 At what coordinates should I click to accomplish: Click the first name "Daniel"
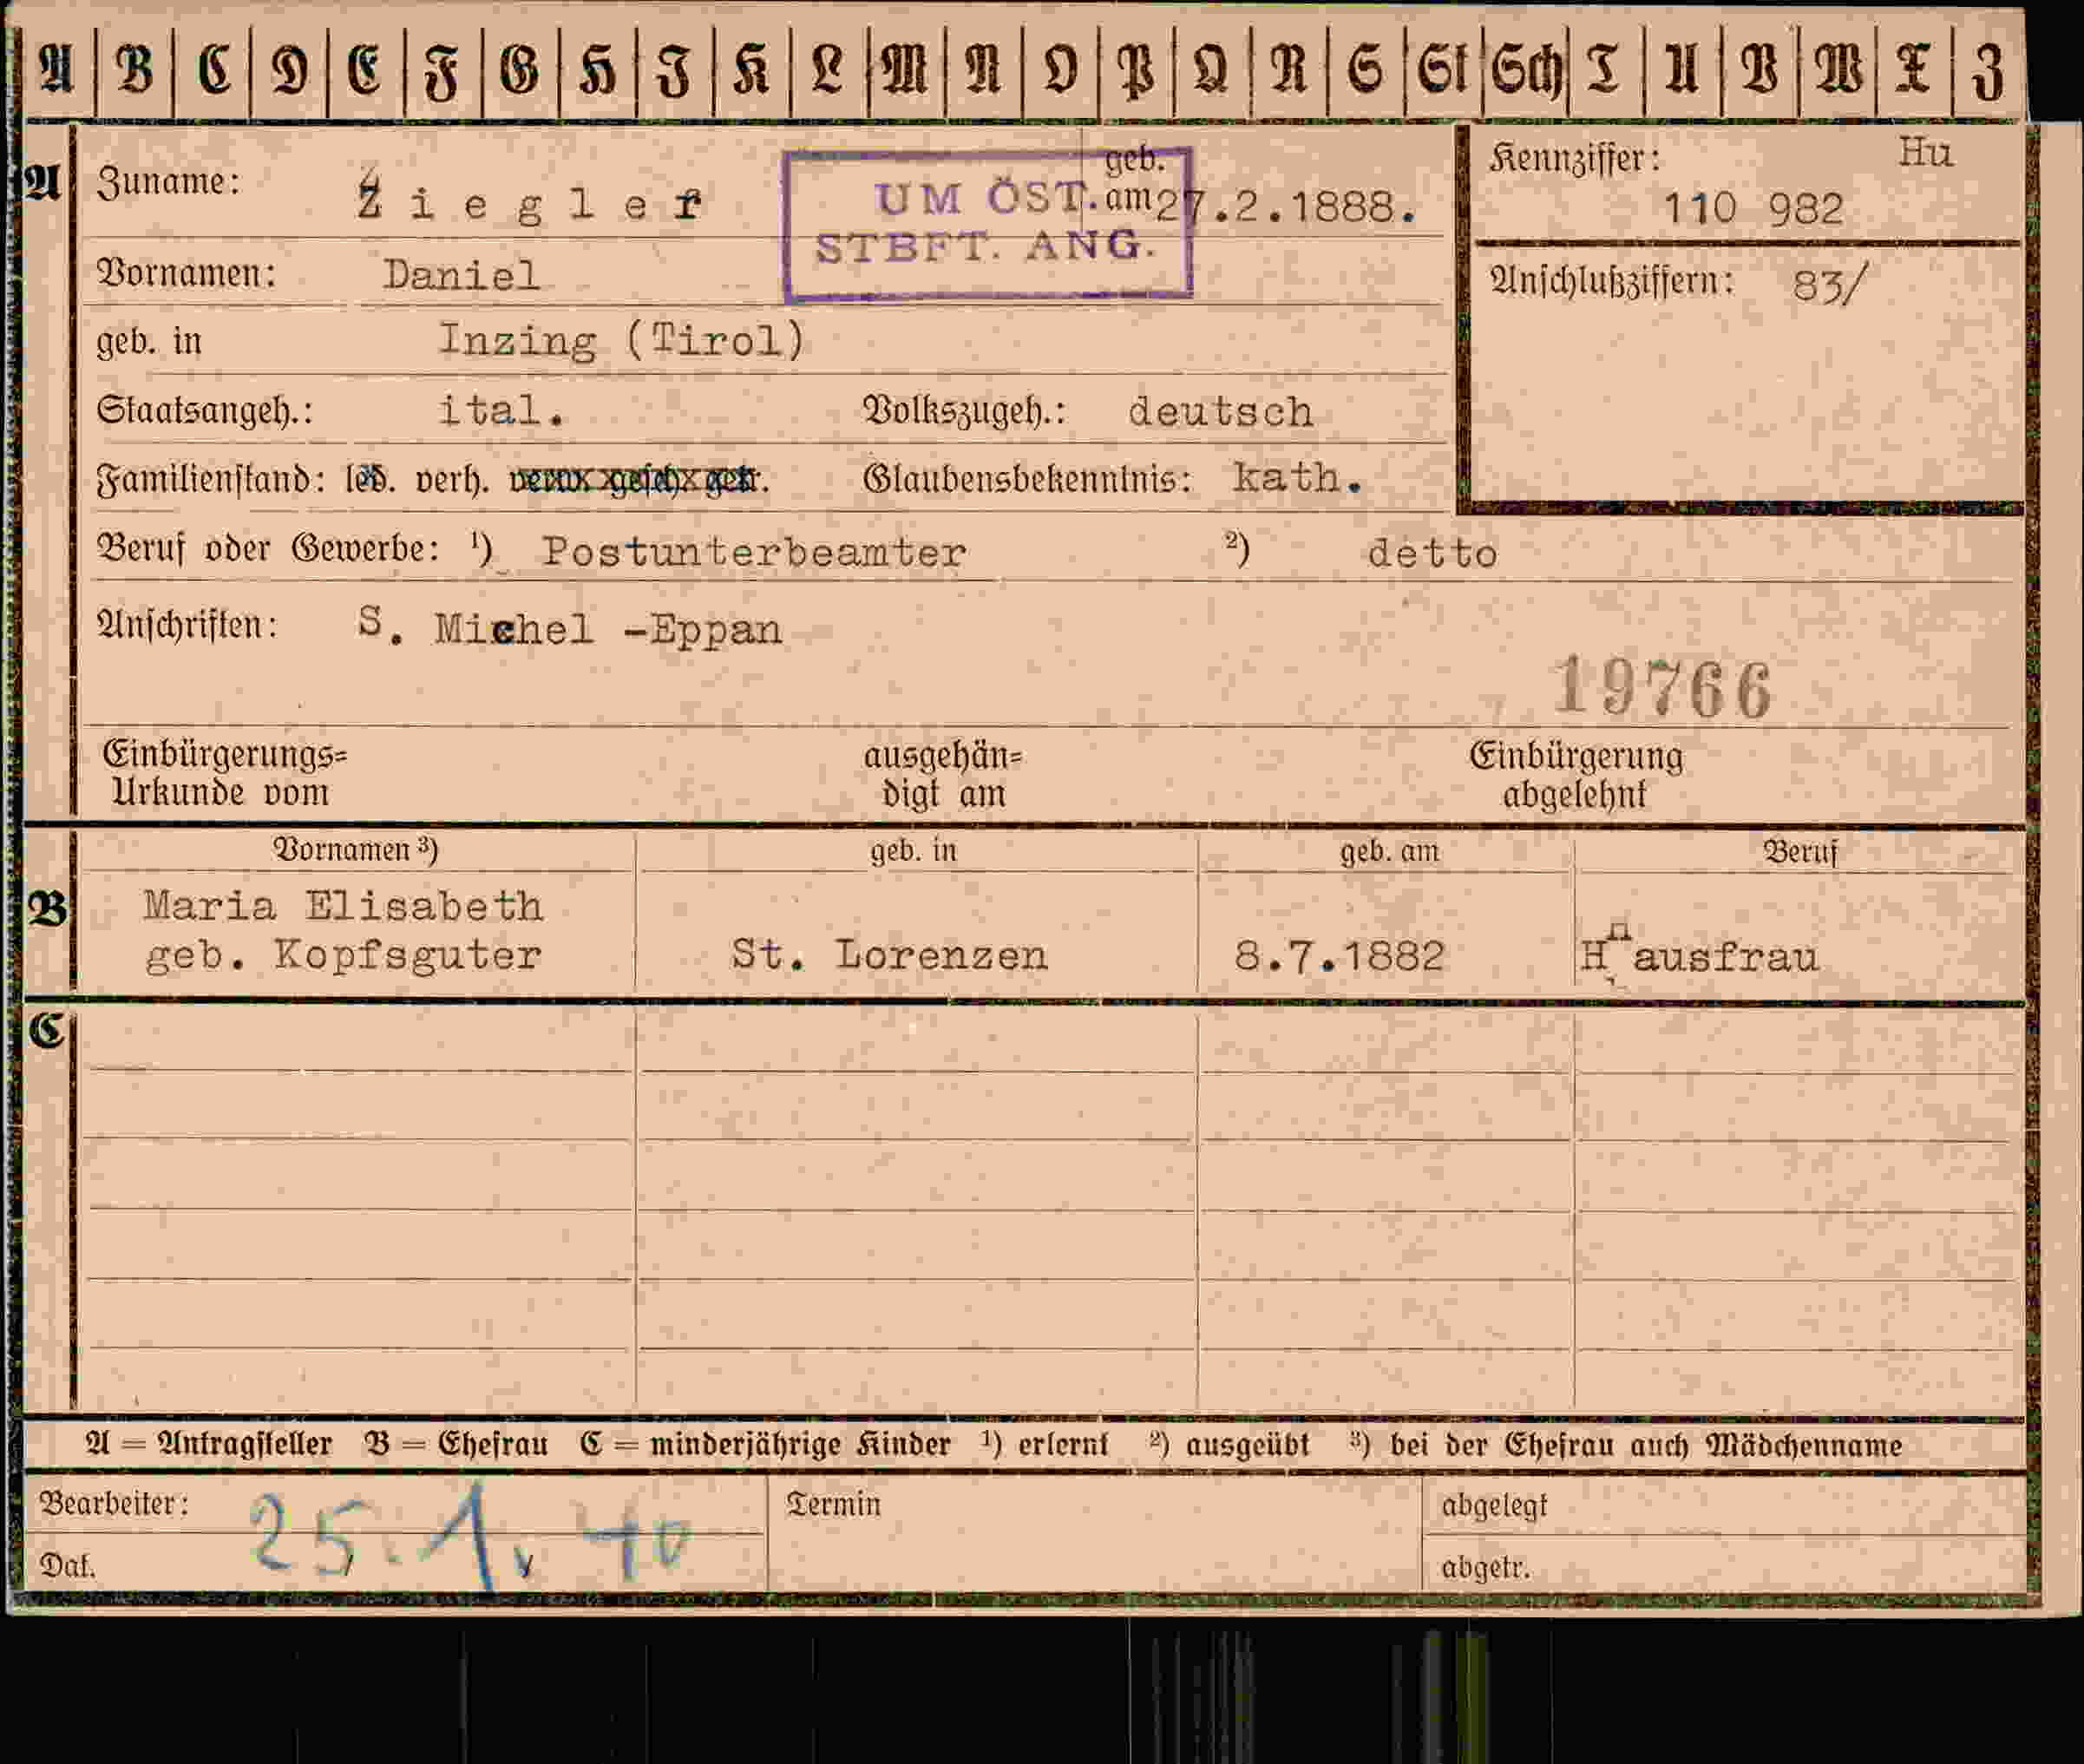[462, 275]
